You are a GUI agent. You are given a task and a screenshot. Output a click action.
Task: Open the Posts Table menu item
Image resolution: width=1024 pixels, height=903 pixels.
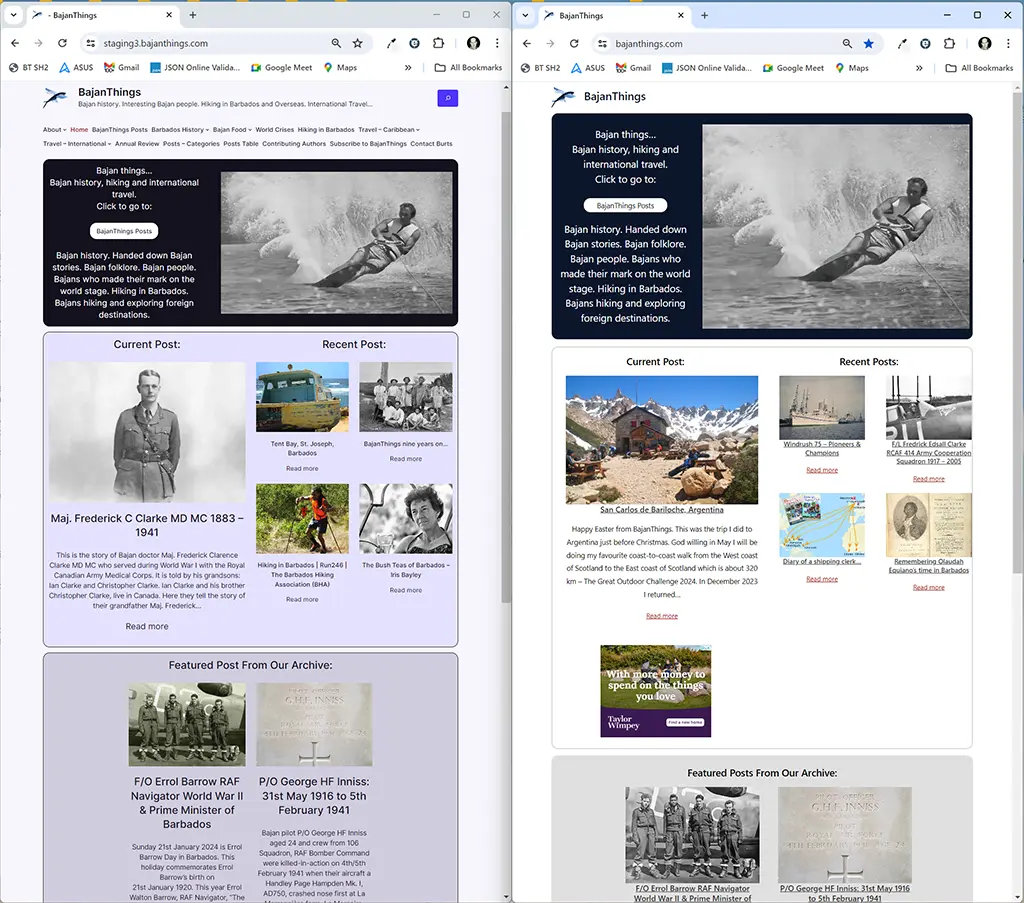(x=241, y=144)
